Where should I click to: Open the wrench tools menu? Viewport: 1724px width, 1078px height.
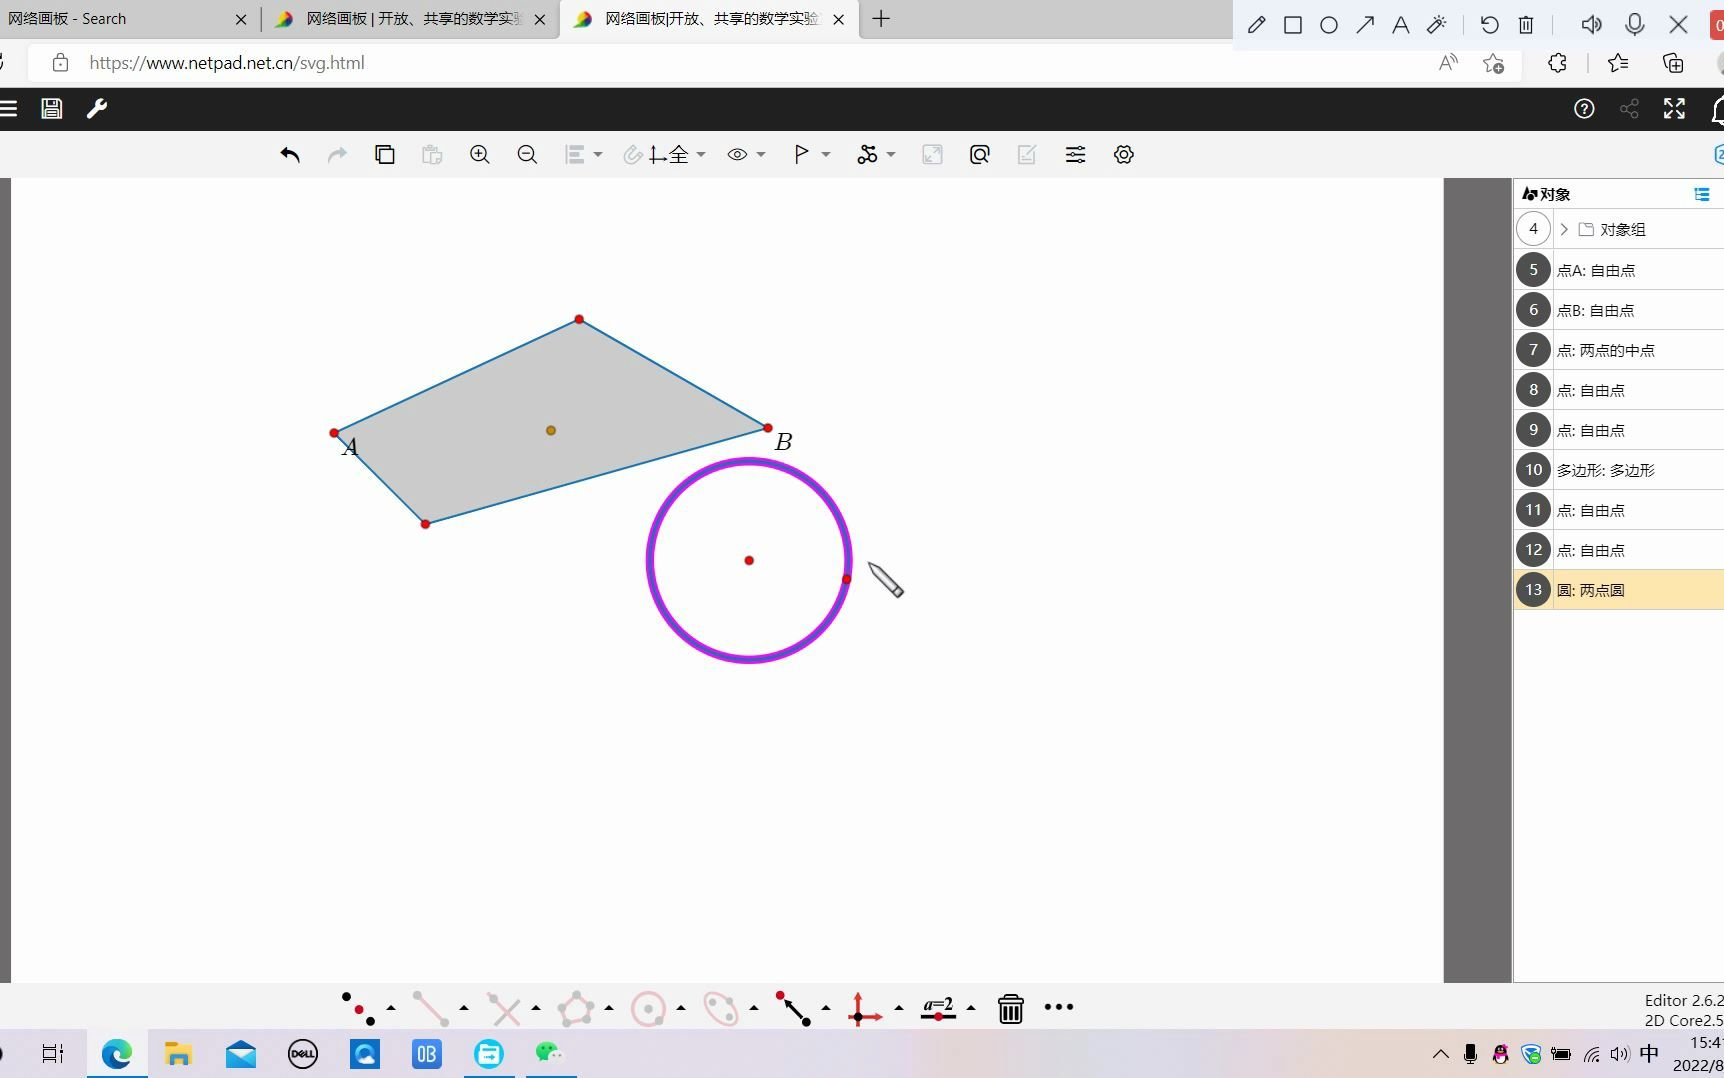click(97, 109)
